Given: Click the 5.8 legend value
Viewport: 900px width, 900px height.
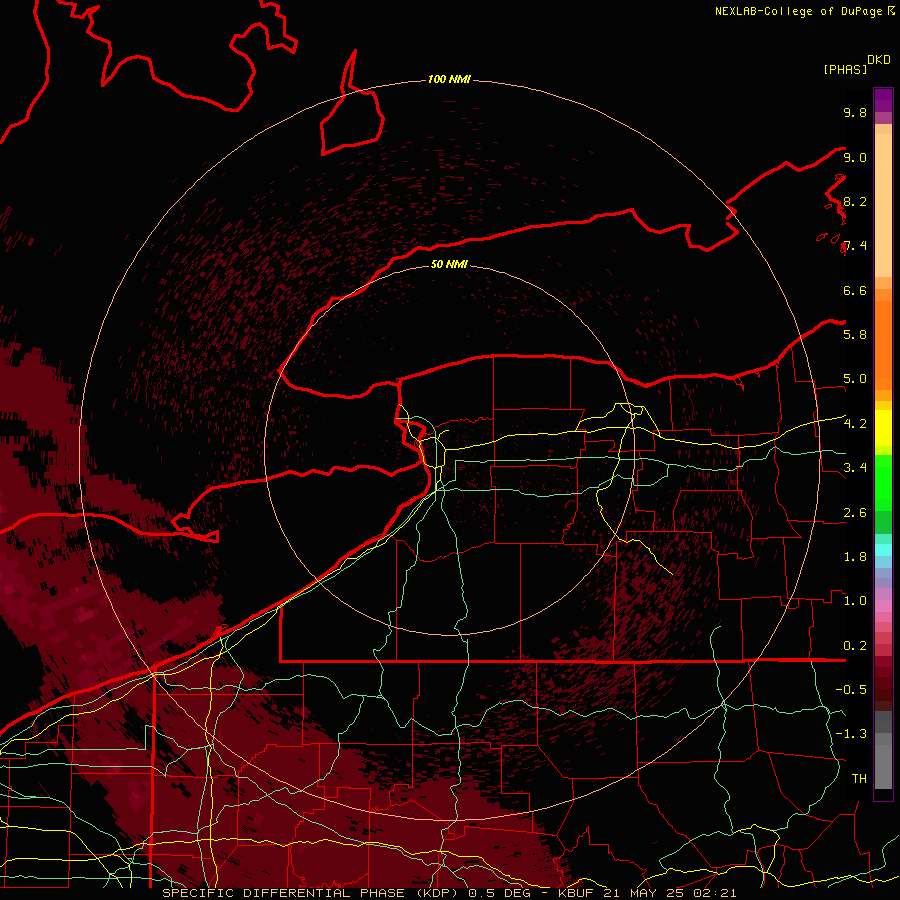Looking at the screenshot, I should pyautogui.click(x=855, y=335).
